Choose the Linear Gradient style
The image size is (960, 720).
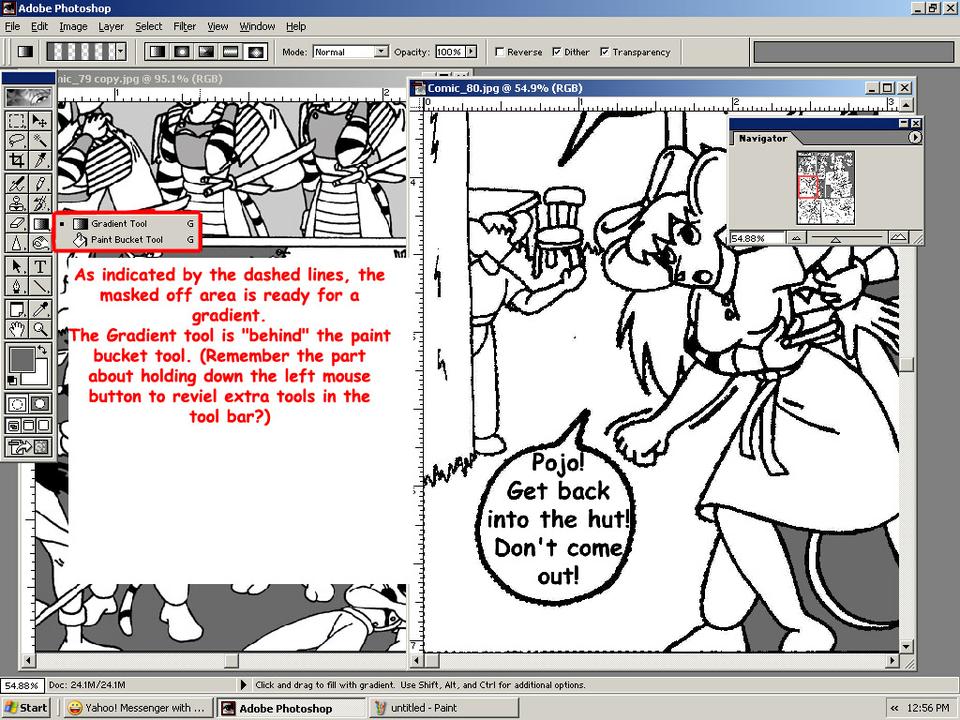(157, 51)
